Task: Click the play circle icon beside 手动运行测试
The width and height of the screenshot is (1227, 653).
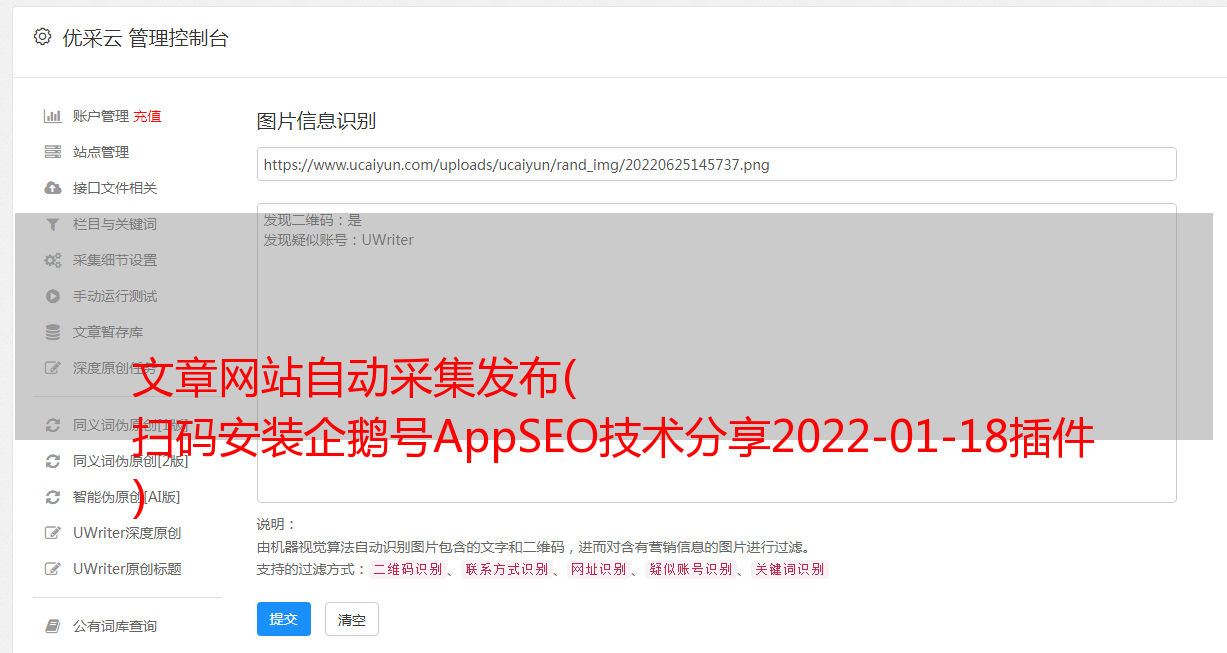Action: click(53, 296)
